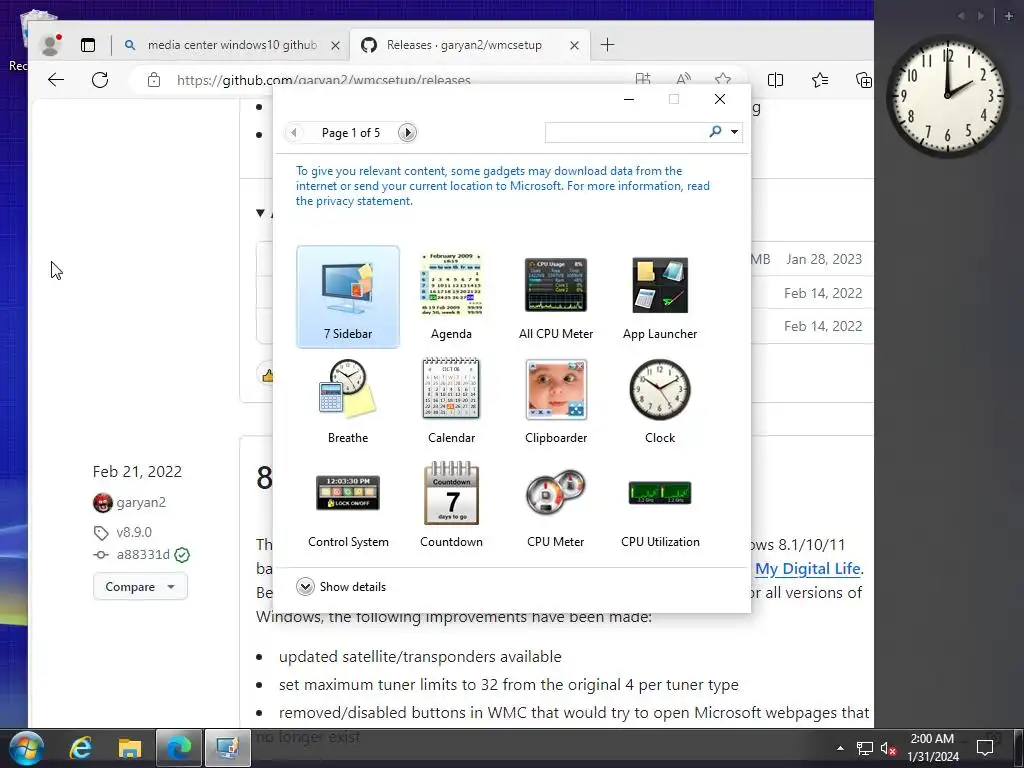This screenshot has width=1024, height=768.
Task: Open Internet Explorer from taskbar
Action: click(x=80, y=748)
